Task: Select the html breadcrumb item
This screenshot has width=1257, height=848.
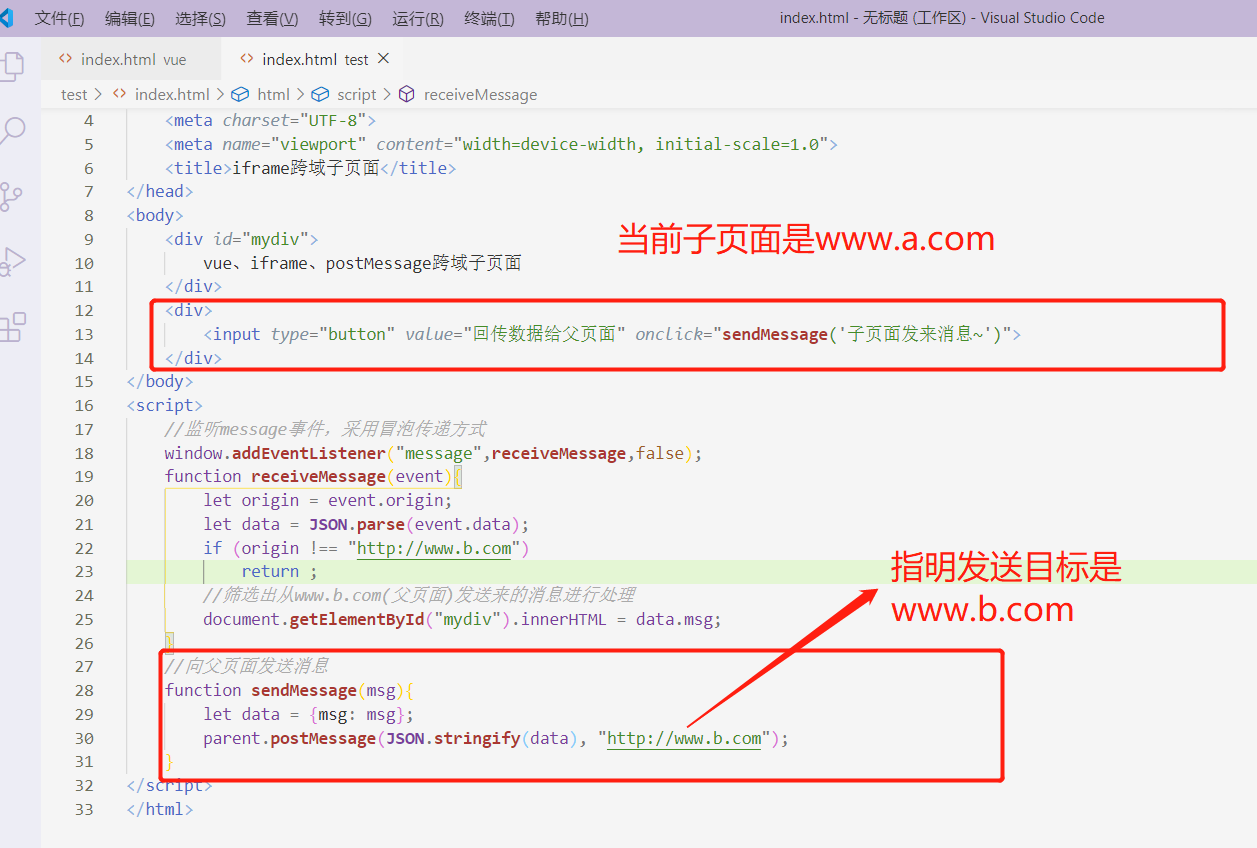Action: 273,94
